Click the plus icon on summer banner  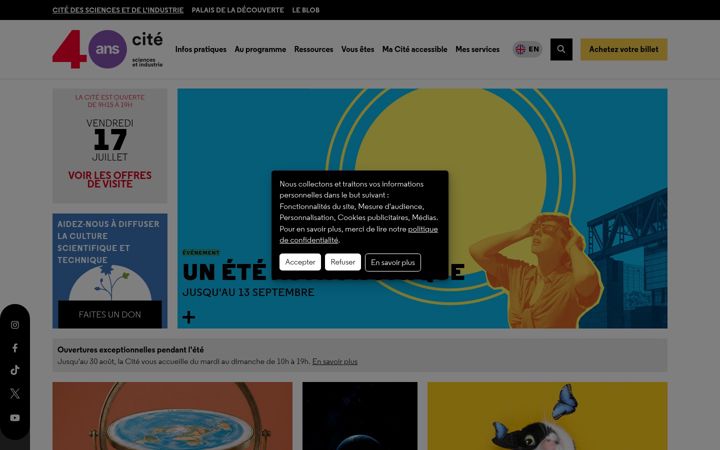point(189,317)
